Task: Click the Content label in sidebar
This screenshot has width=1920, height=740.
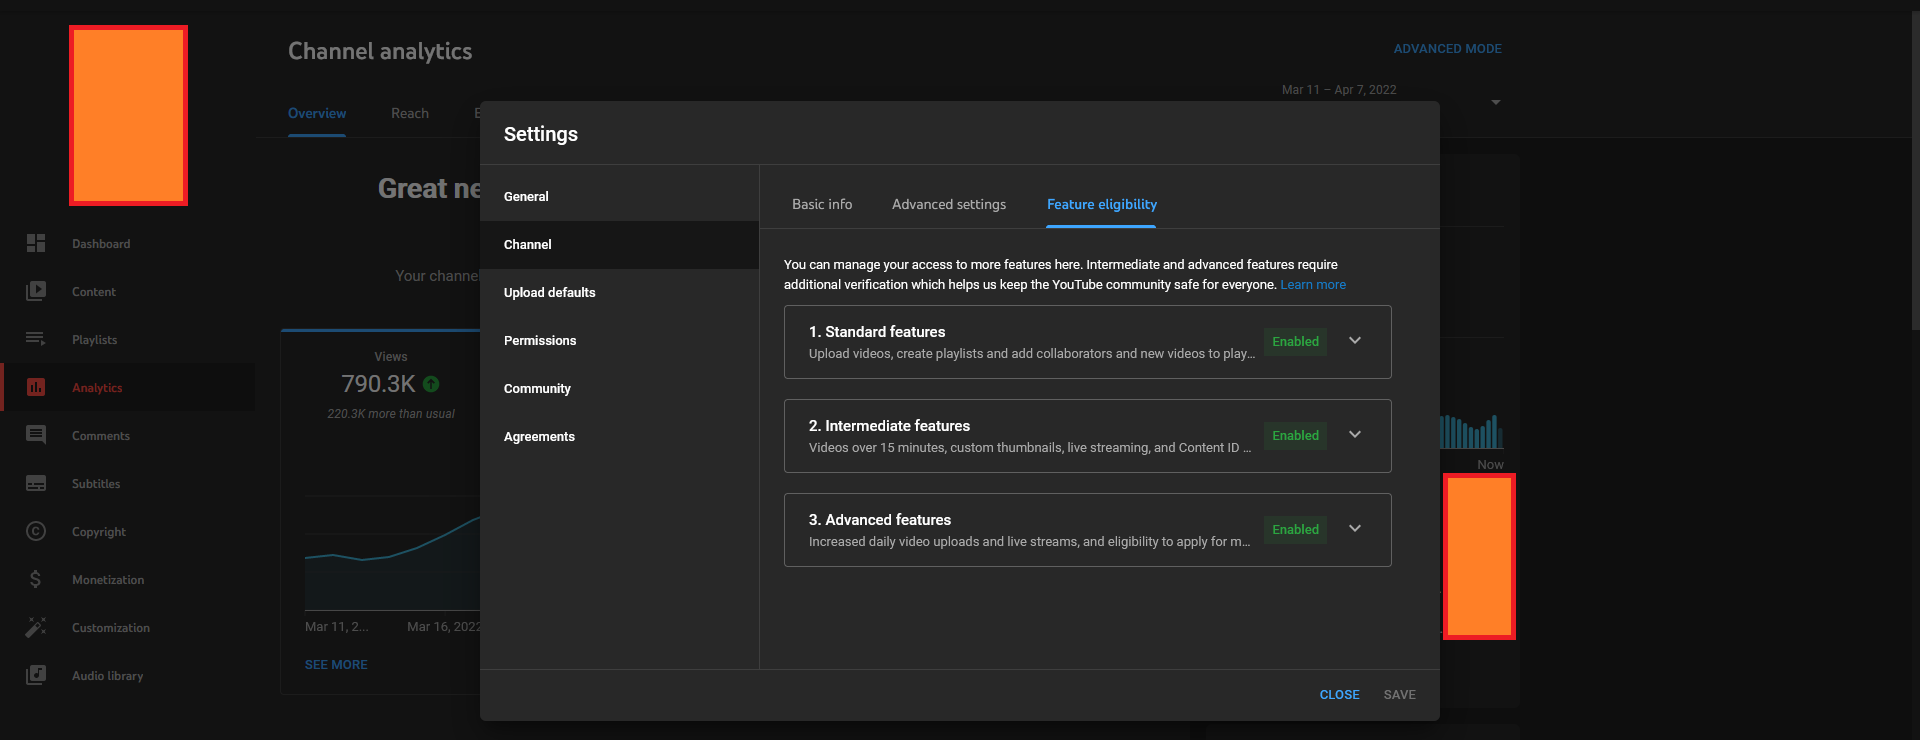Action: pyautogui.click(x=94, y=292)
